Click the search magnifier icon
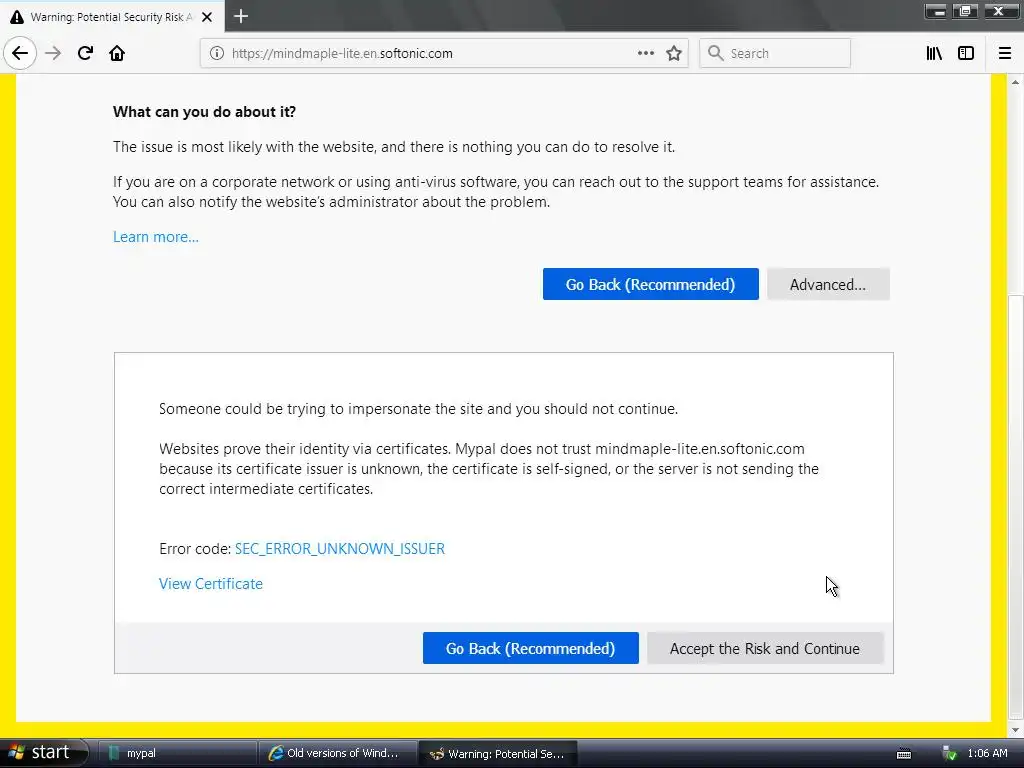This screenshot has width=1024, height=768. (716, 53)
